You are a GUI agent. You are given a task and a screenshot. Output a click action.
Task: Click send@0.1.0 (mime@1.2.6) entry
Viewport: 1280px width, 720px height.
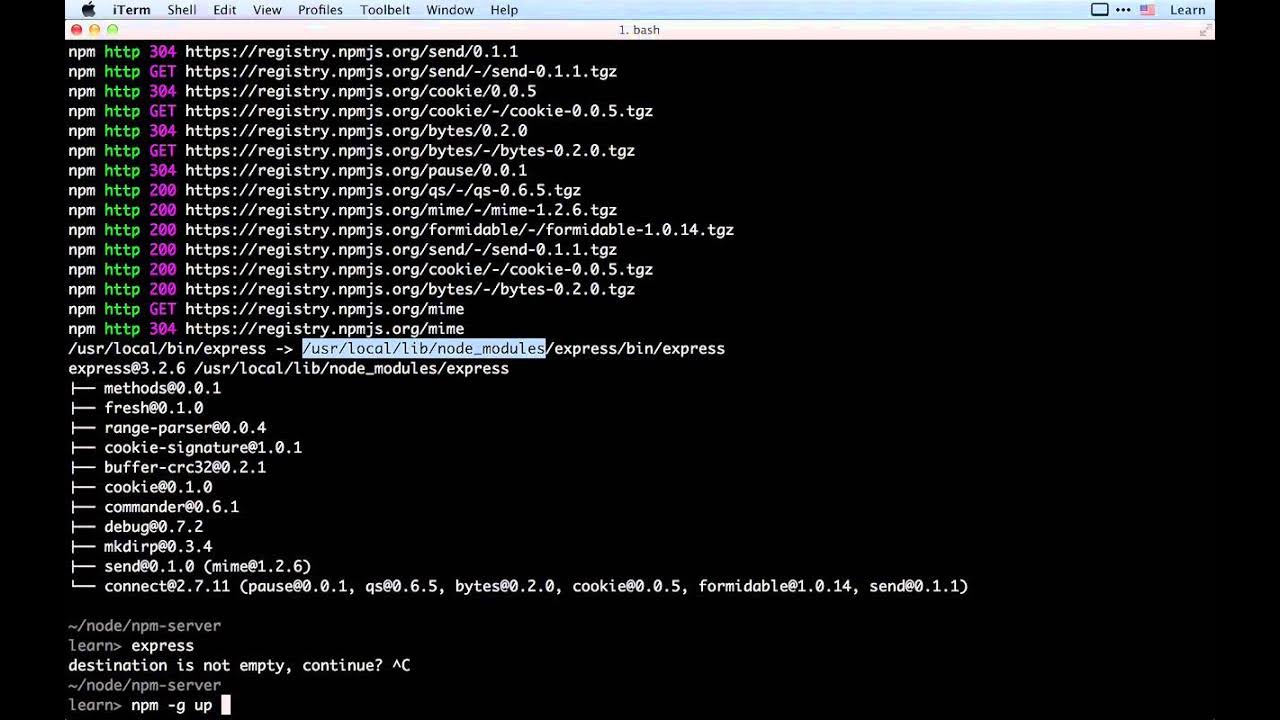tap(207, 567)
